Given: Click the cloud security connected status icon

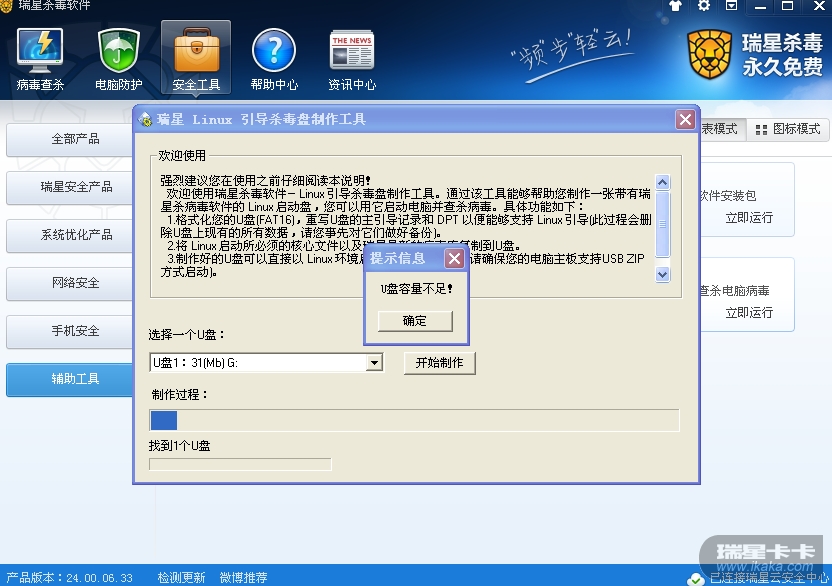Looking at the screenshot, I should click(695, 579).
